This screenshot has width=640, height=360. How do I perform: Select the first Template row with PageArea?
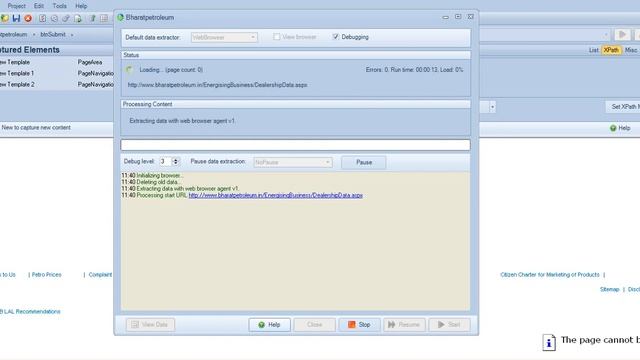tap(57, 62)
